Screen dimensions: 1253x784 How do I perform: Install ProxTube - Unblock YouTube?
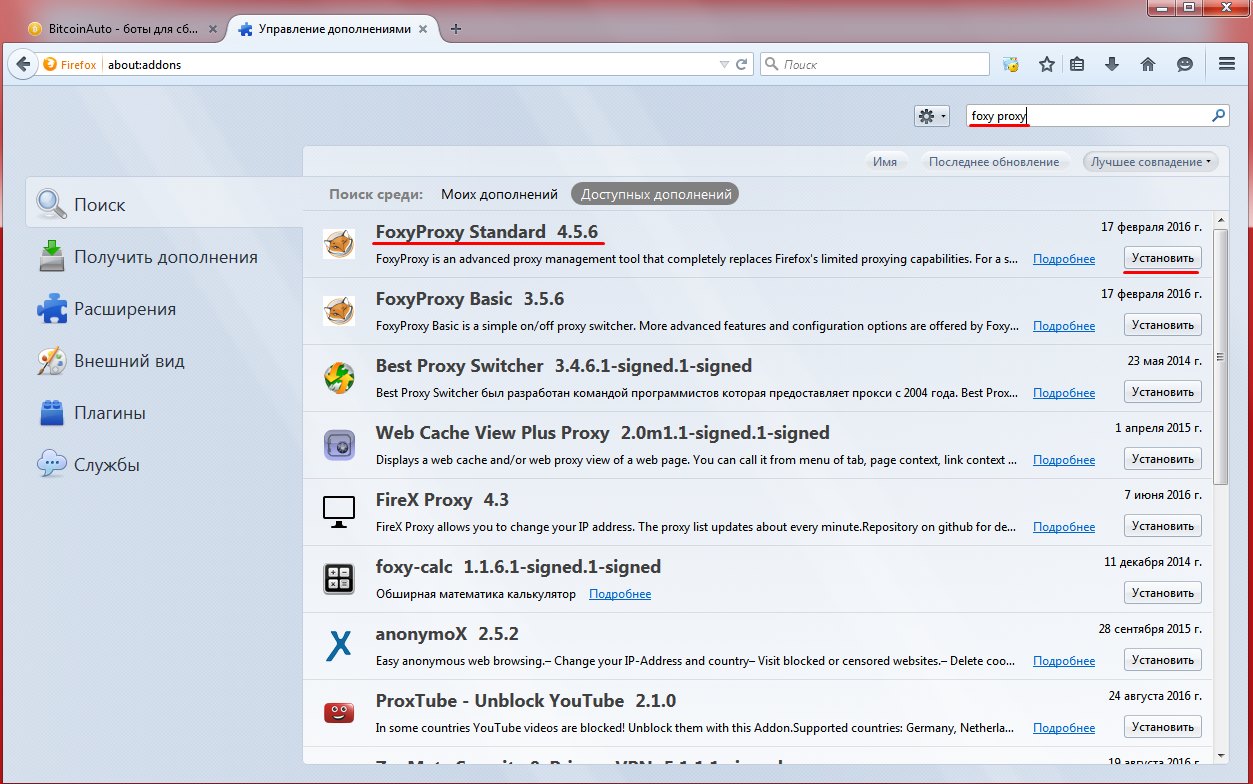(x=1163, y=727)
